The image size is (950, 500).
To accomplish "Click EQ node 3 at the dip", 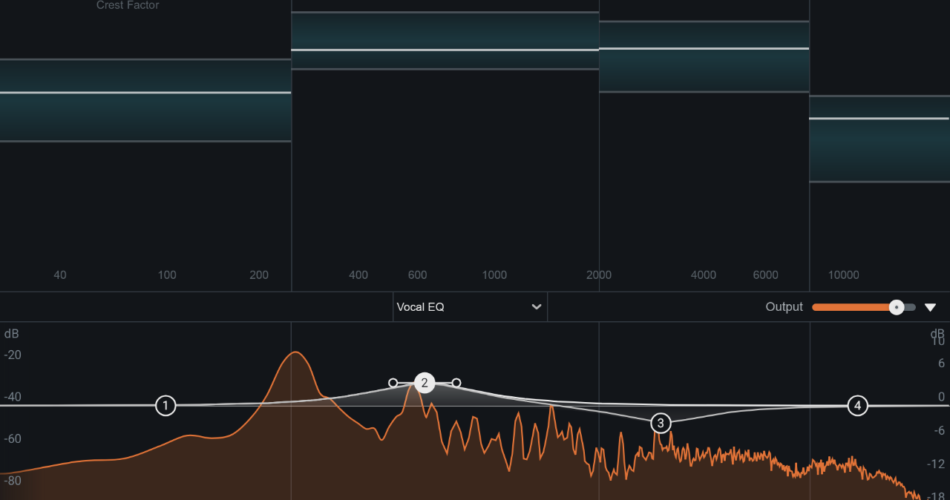I will (660, 423).
